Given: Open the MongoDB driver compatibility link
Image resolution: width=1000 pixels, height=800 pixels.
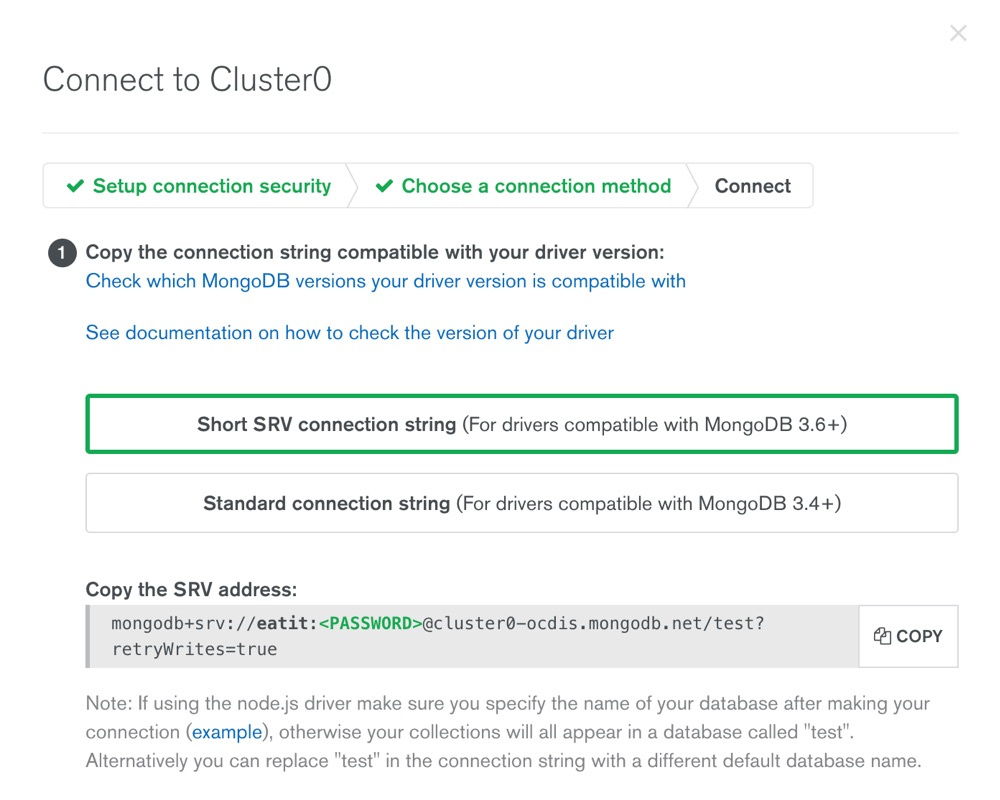Looking at the screenshot, I should (385, 281).
